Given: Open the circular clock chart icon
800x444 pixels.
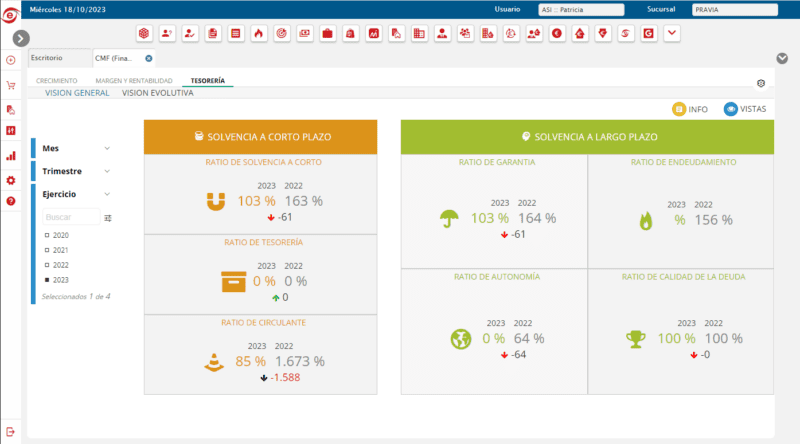Looking at the screenshot, I should click(511, 34).
